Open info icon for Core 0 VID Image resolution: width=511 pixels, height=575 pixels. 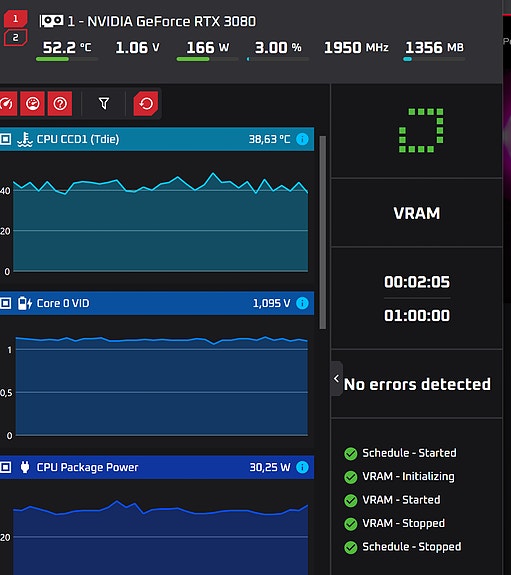(302, 303)
